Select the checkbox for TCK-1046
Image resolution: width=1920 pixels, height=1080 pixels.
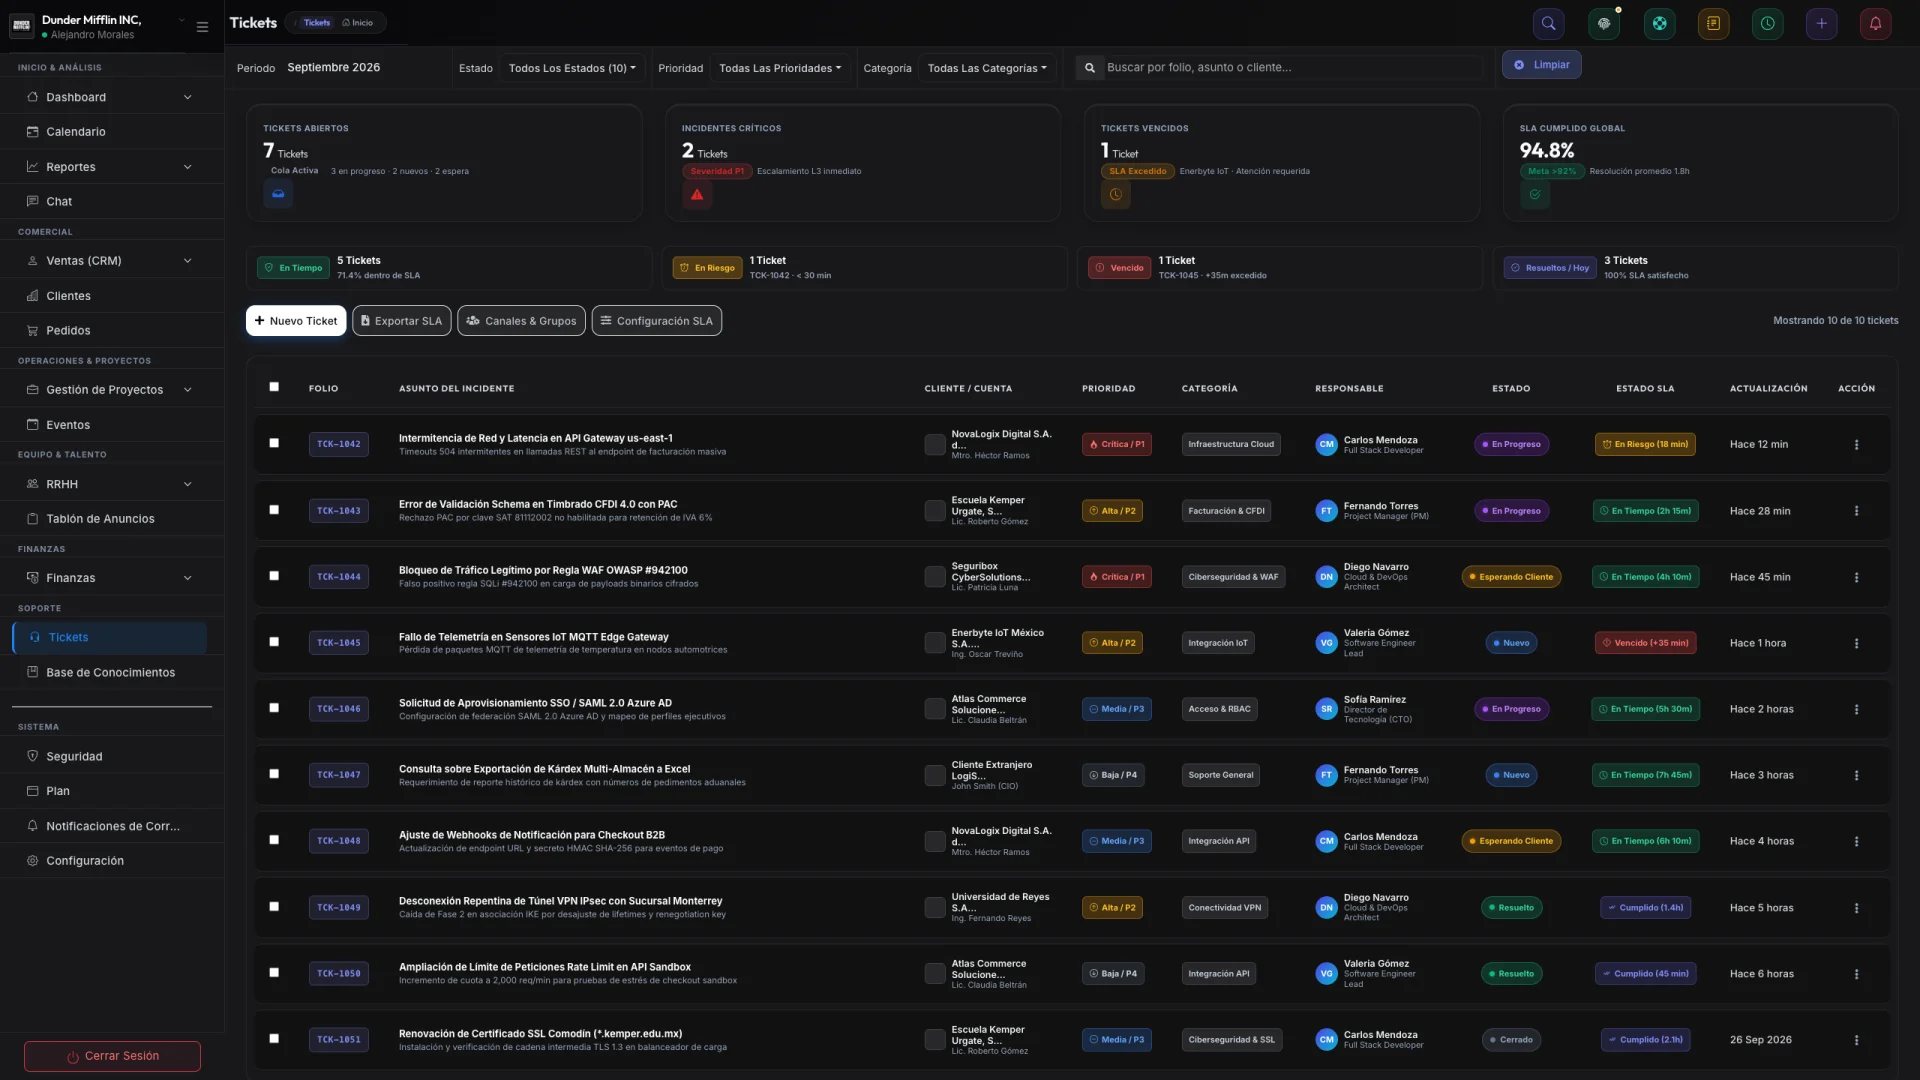tap(274, 708)
